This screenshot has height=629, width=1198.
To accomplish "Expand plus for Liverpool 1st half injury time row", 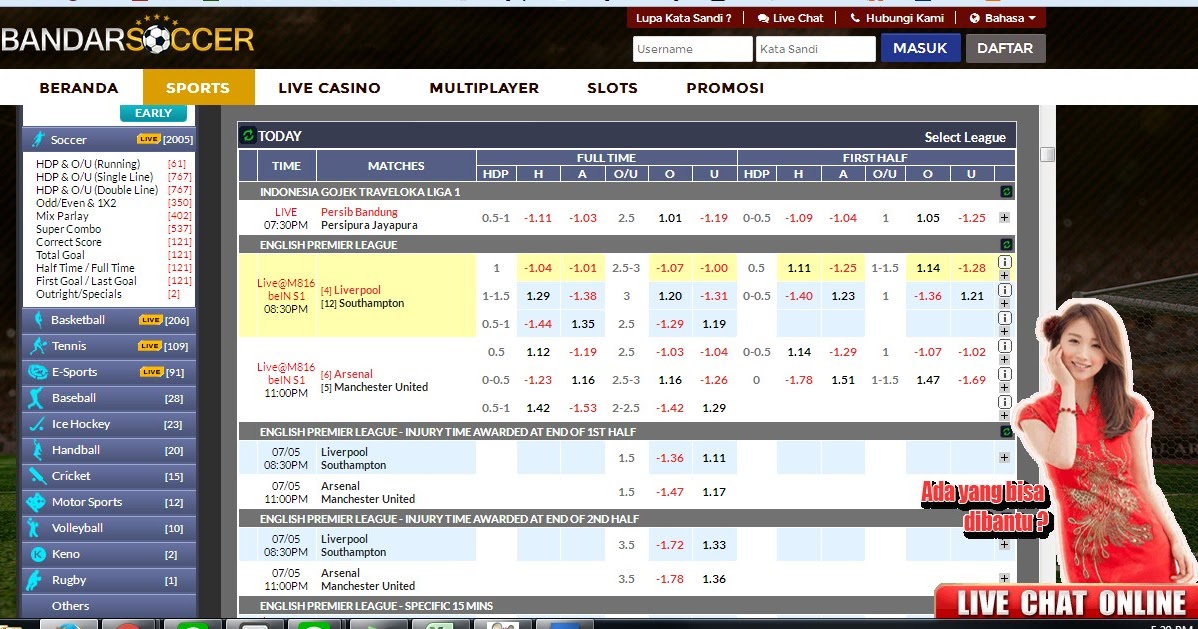I will (x=1005, y=458).
